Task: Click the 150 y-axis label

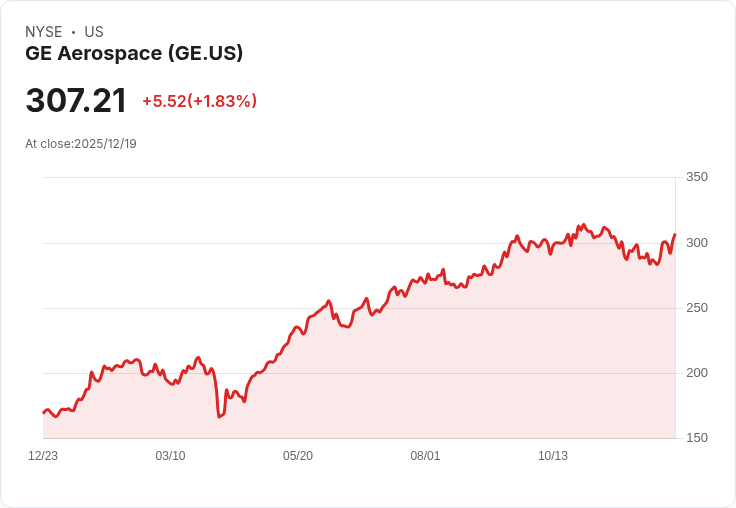Action: coord(697,438)
